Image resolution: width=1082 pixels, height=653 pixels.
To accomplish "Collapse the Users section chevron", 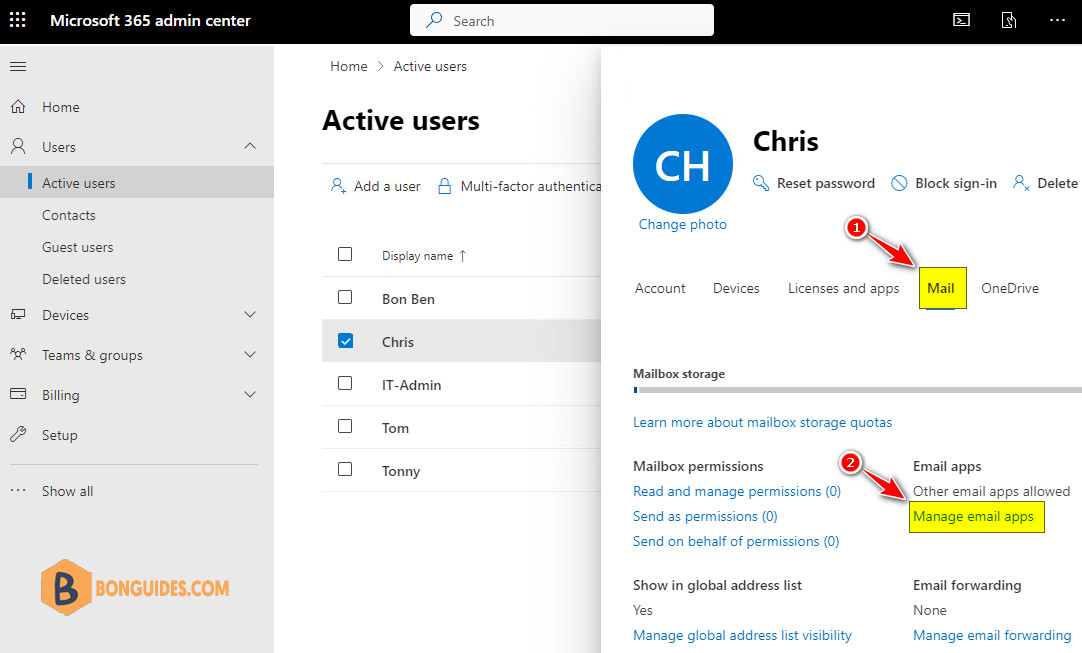I will [x=250, y=146].
